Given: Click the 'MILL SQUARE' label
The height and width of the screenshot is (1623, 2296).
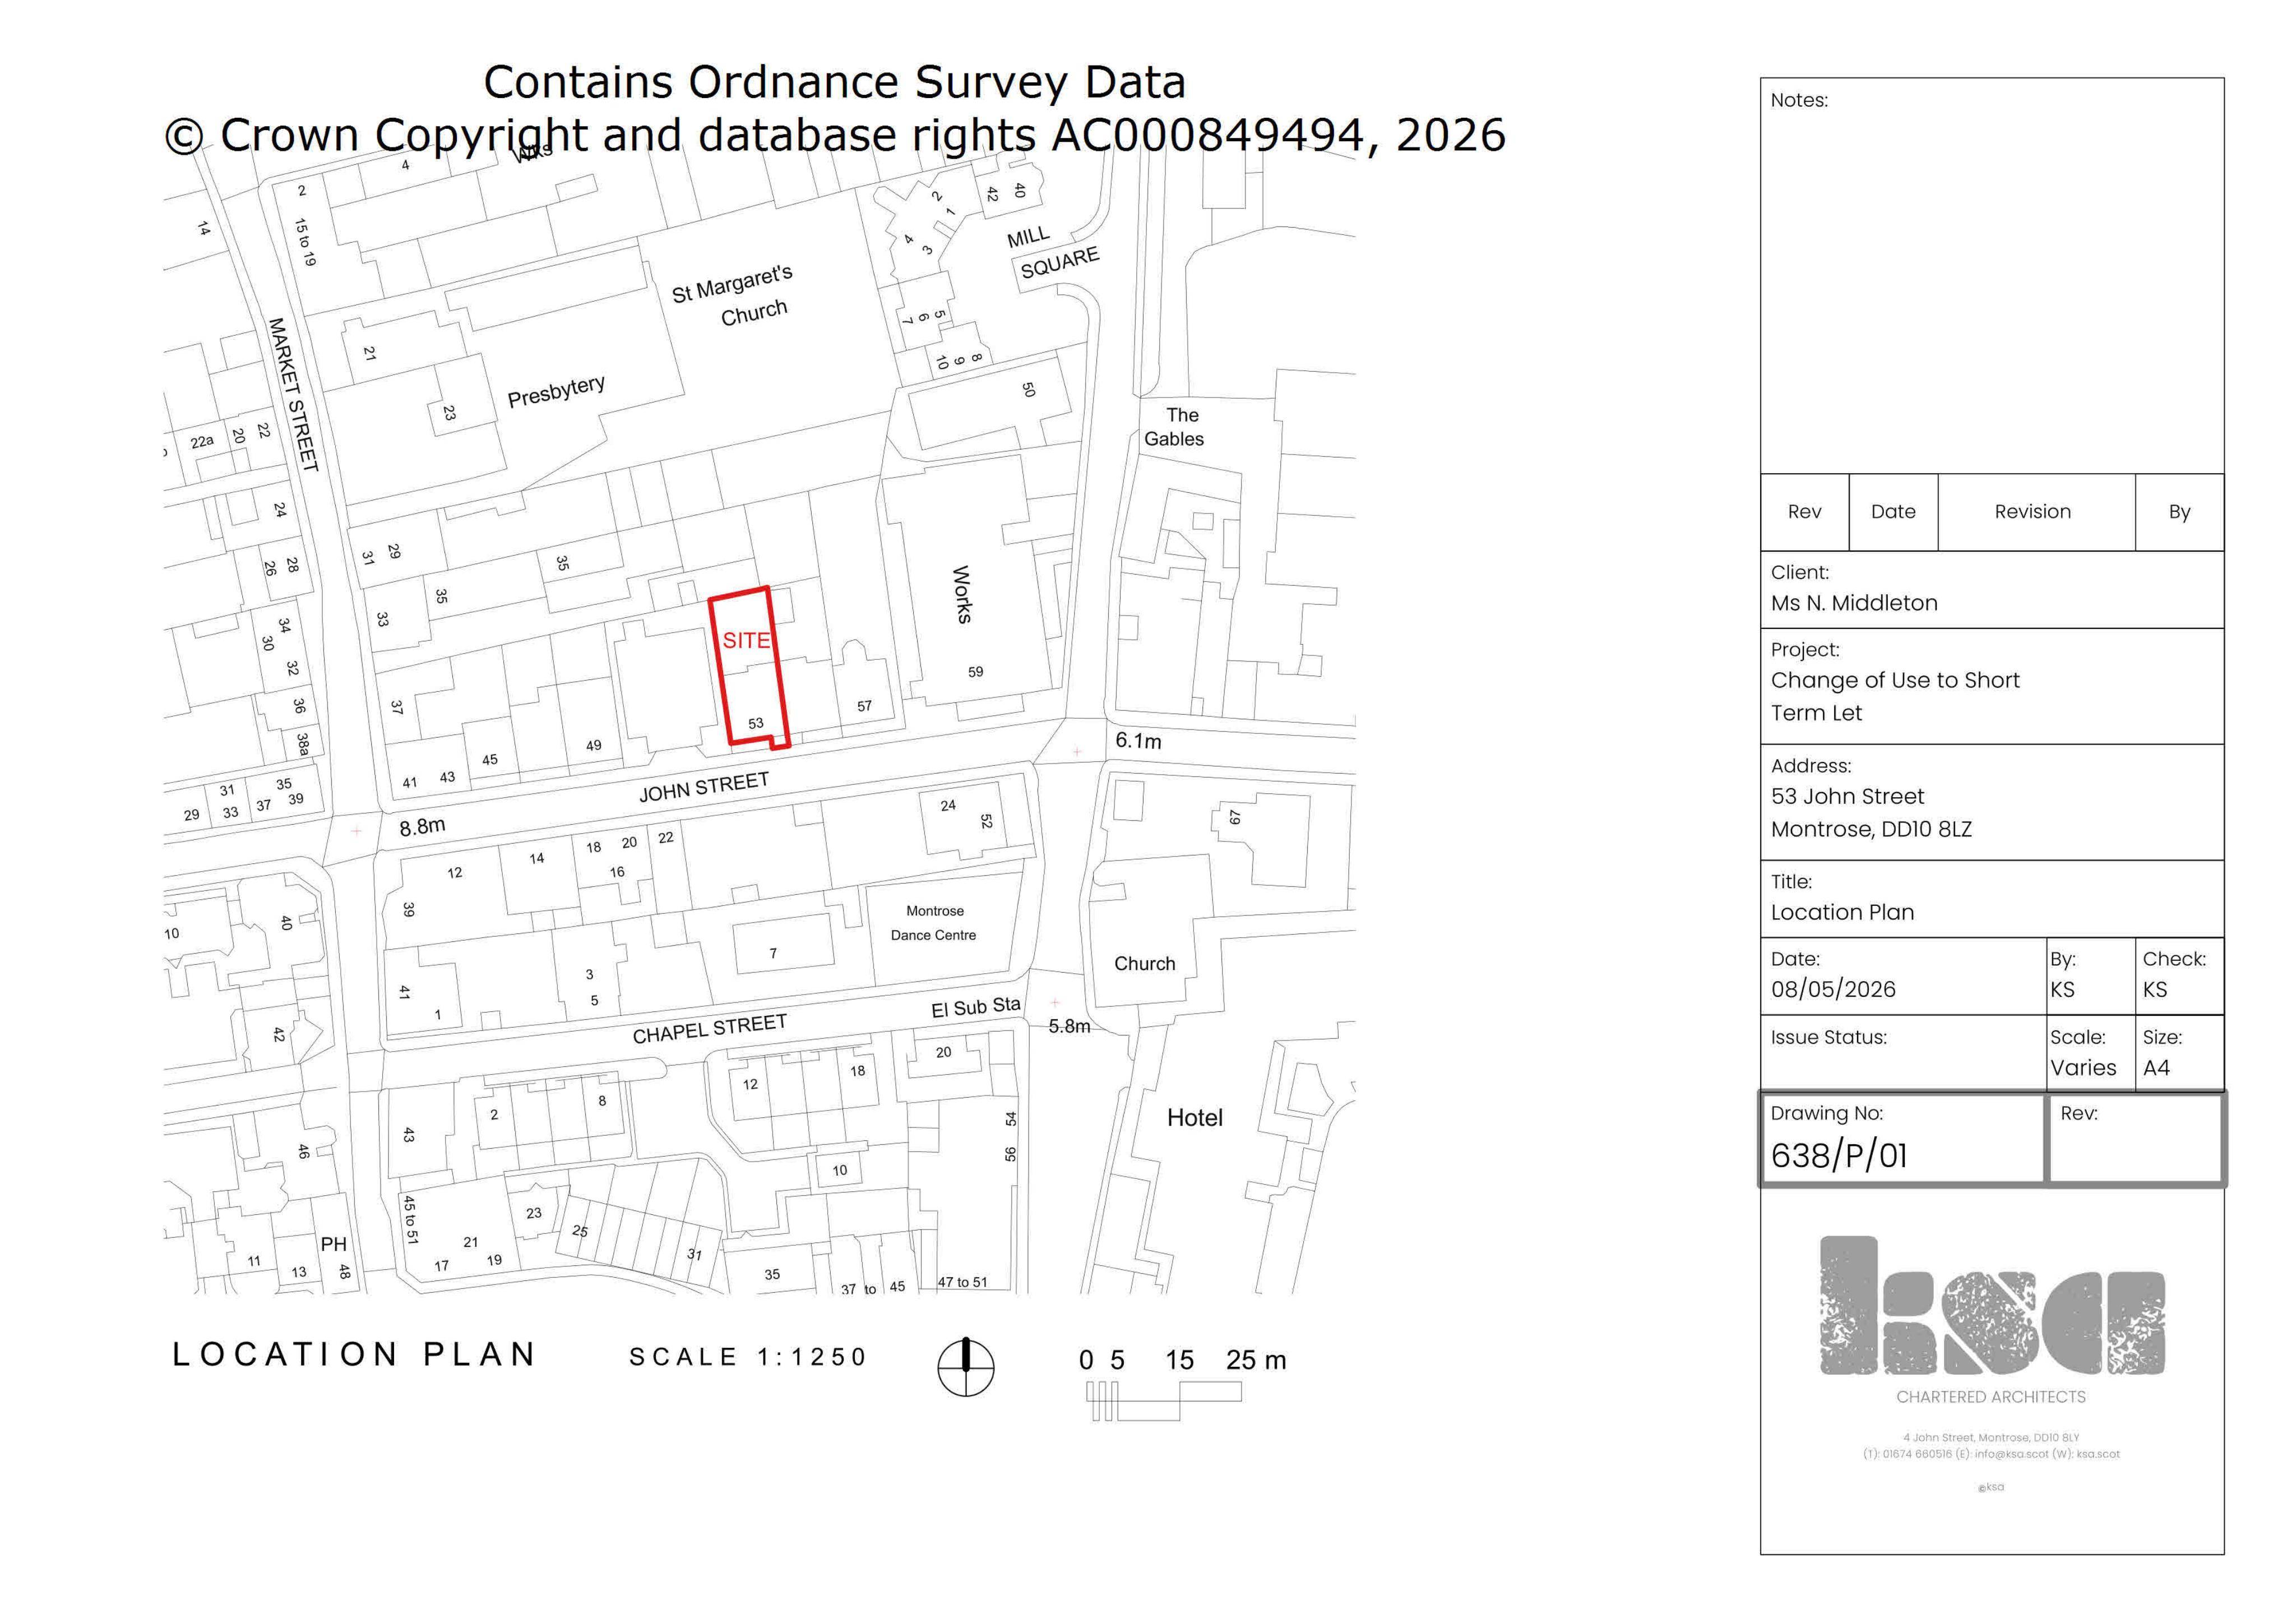Looking at the screenshot, I should click(1053, 251).
